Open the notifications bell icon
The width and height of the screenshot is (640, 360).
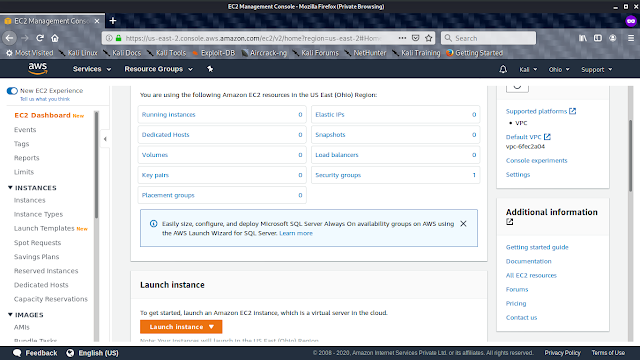click(503, 69)
